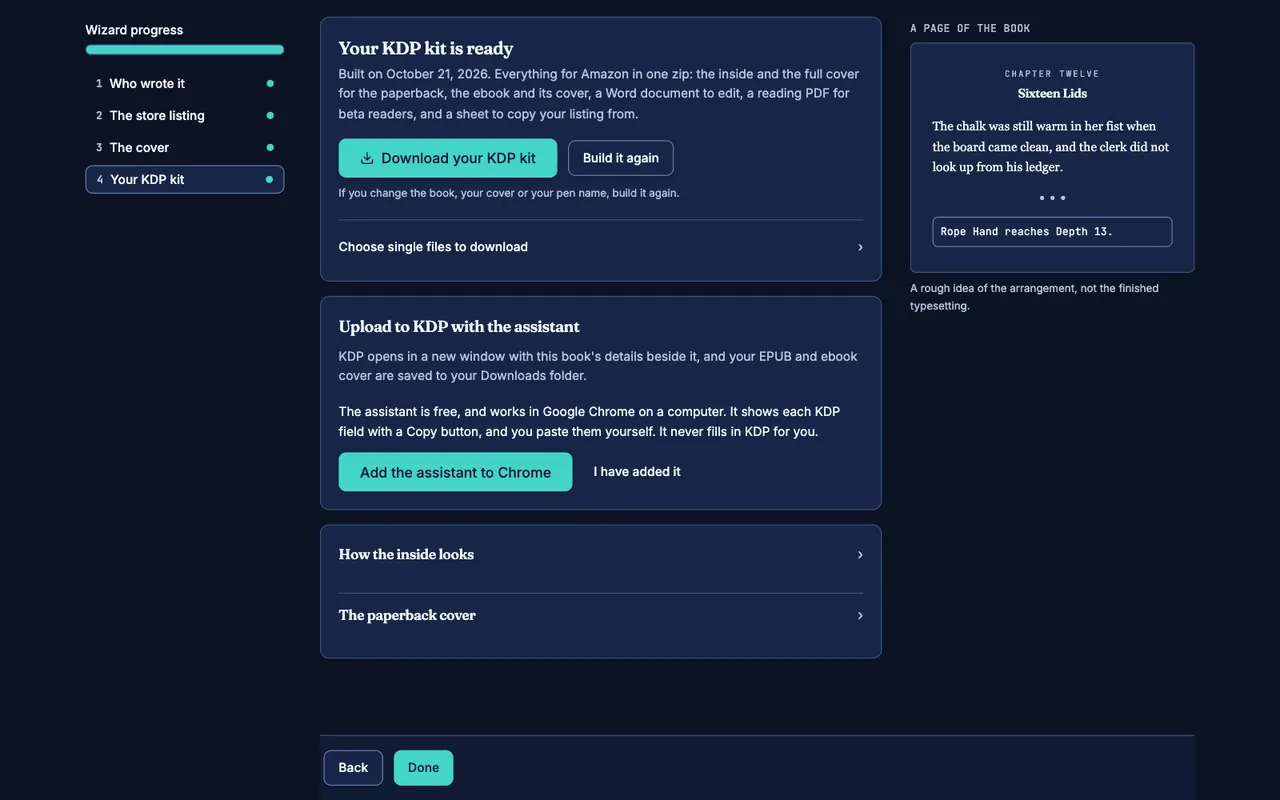Click the 'A PAGE OF THE BOOK' label
This screenshot has width=1280, height=800.
click(x=970, y=28)
